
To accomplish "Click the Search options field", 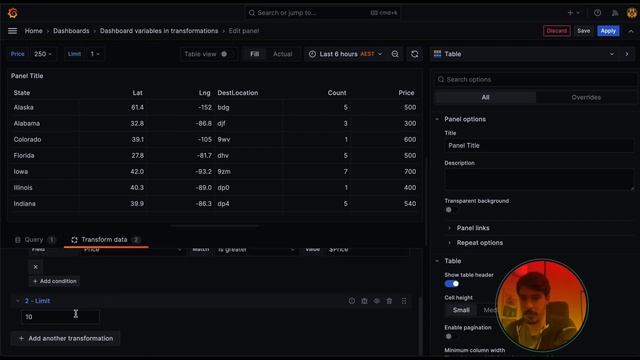I will (x=535, y=80).
